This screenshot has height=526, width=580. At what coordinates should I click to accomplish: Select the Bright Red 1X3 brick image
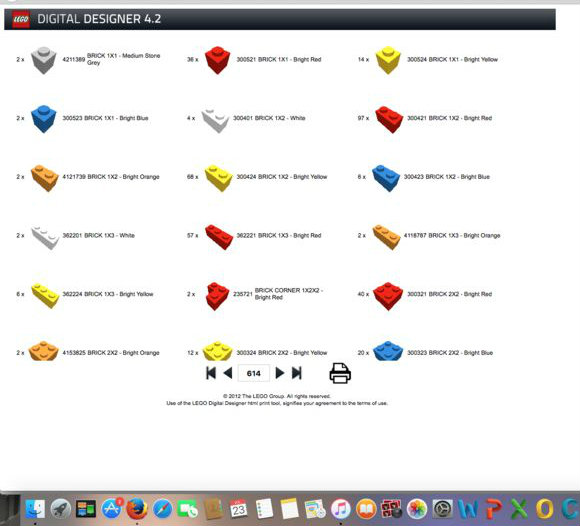pyautogui.click(x=219, y=237)
